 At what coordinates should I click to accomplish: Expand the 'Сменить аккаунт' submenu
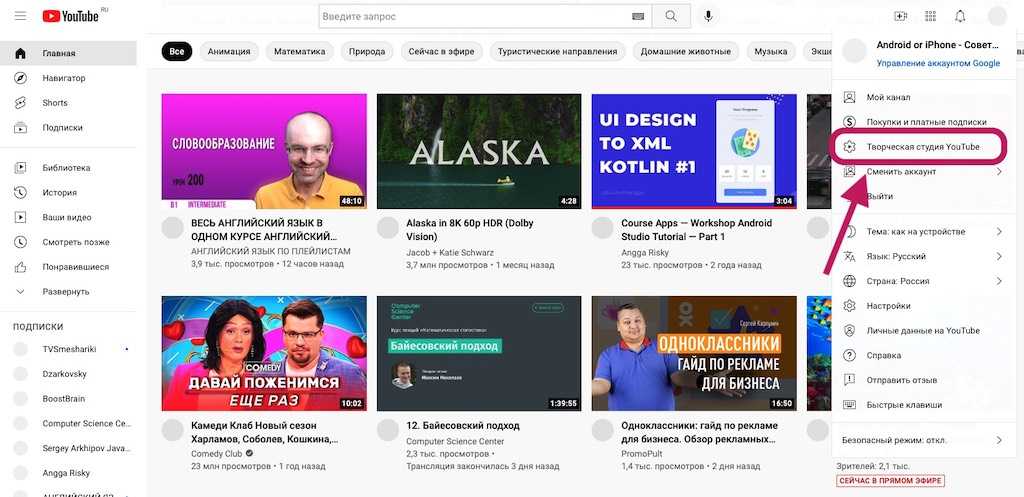coord(920,172)
